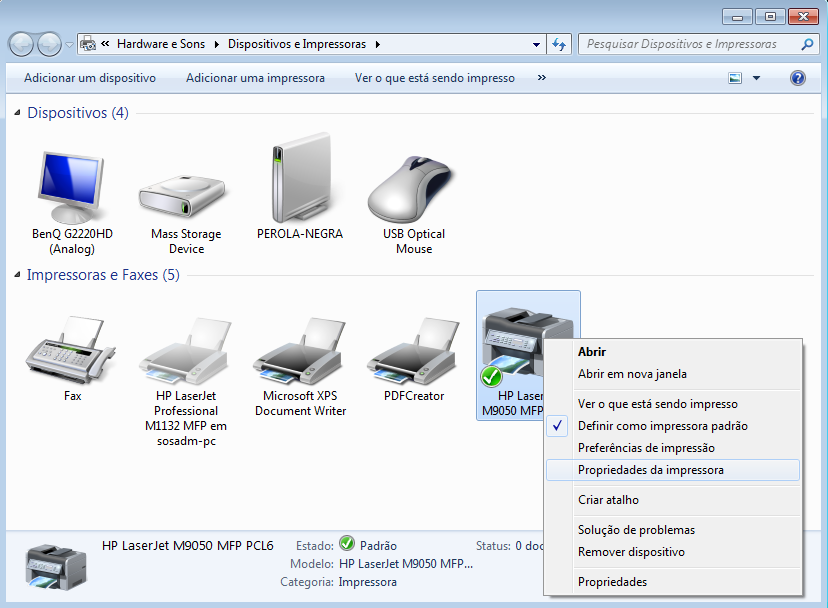Click the control panel icon in address bar
Image resolution: width=828 pixels, height=608 pixels.
click(x=88, y=44)
